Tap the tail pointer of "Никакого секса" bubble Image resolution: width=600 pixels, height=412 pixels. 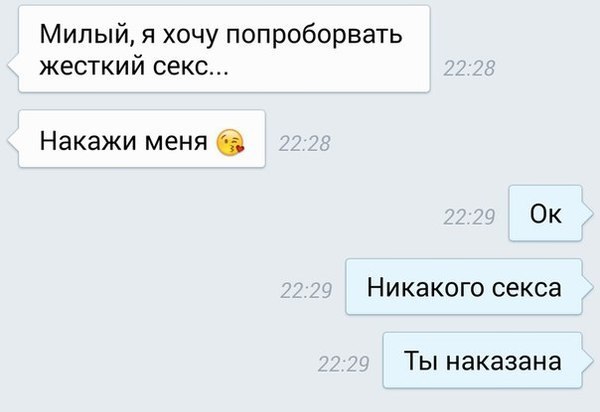(588, 287)
